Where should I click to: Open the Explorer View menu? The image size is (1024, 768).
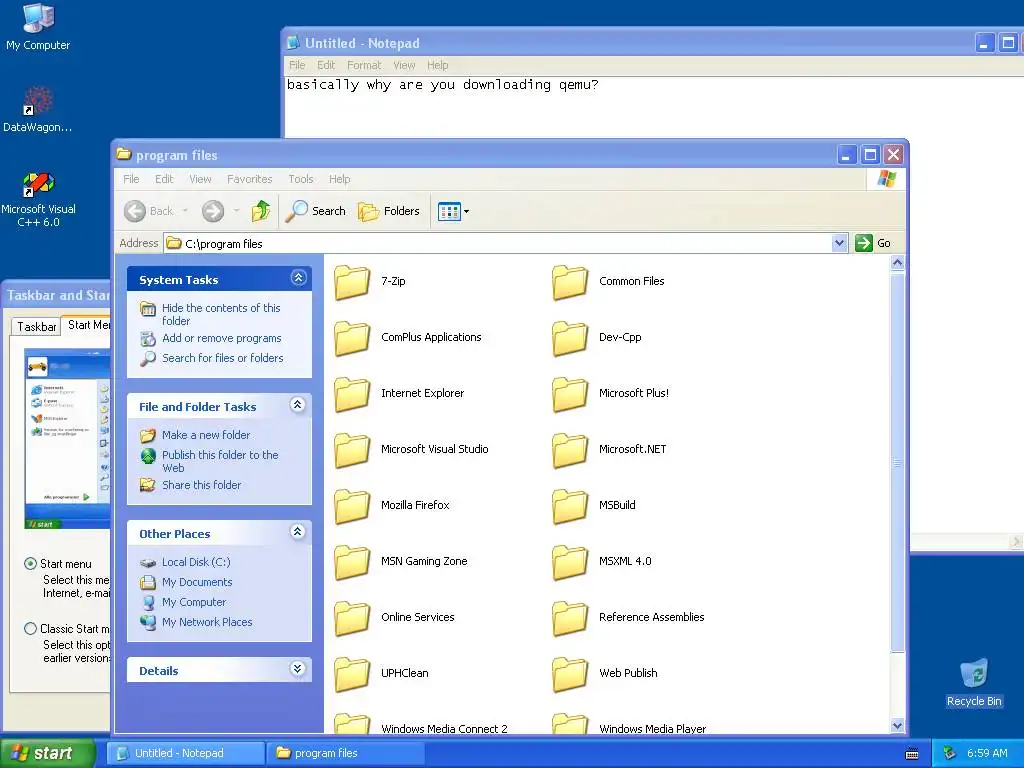(200, 179)
